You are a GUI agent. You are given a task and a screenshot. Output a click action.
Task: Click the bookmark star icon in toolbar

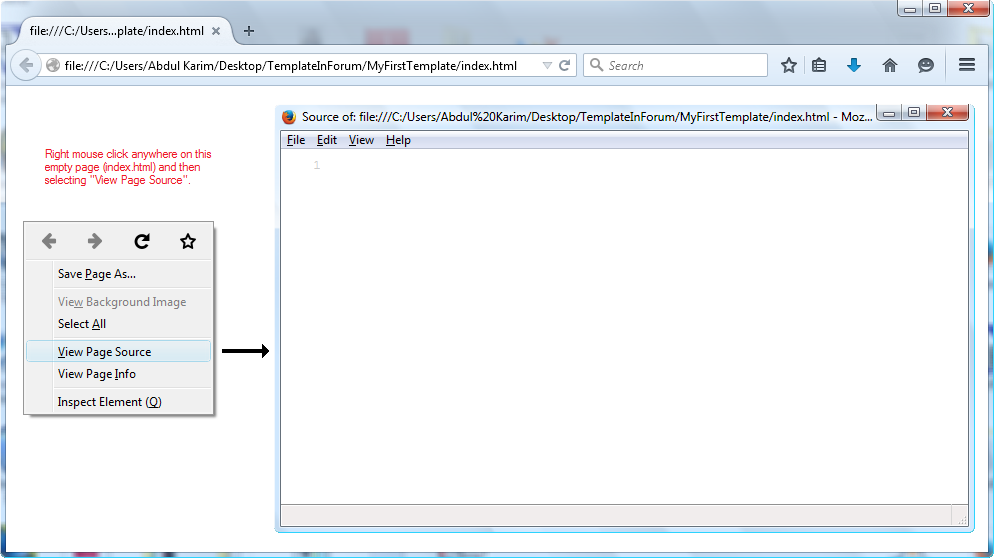tap(789, 65)
